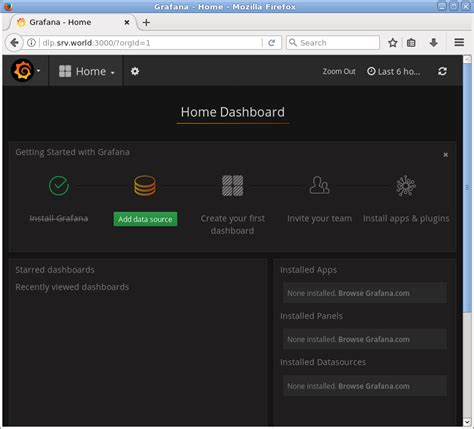Click the site information icon in URL bar
The width and height of the screenshot is (474, 429).
(x=31, y=43)
